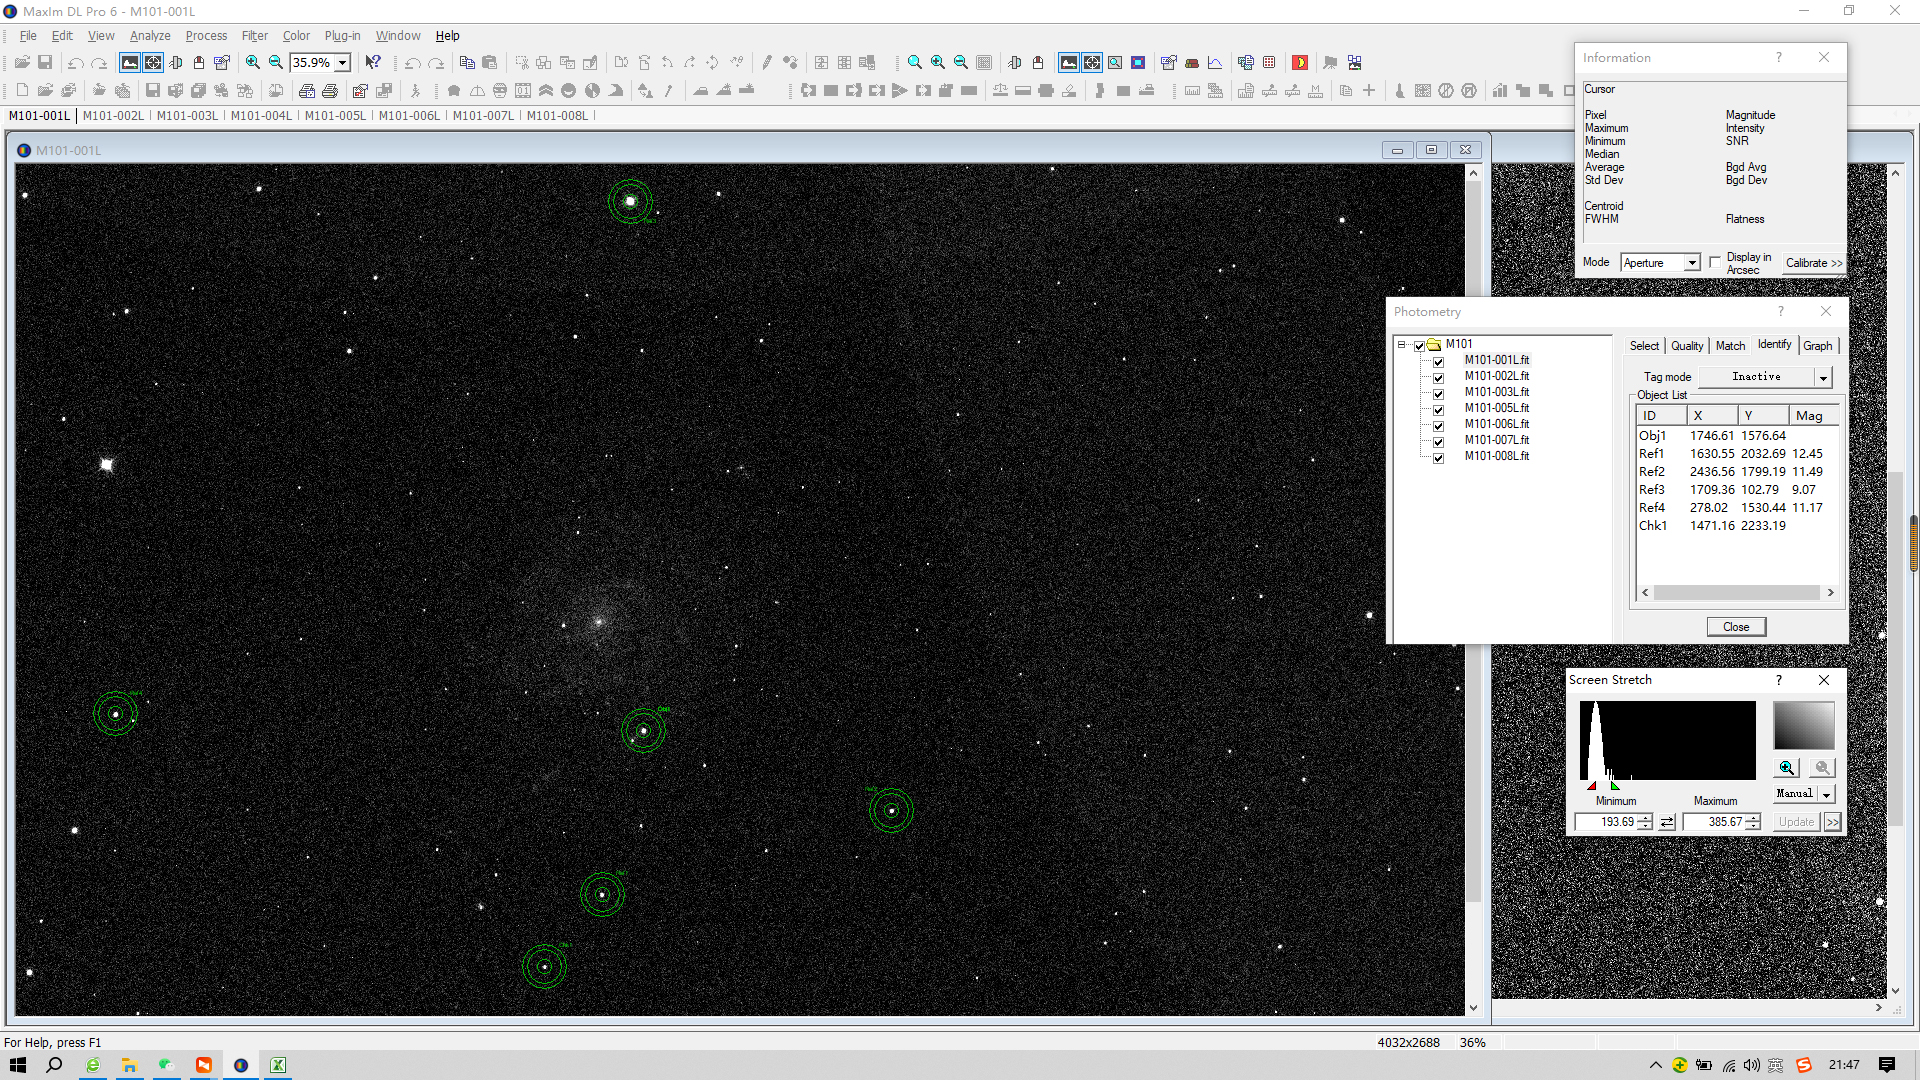This screenshot has width=1920, height=1080.
Task: Click the balance scale icon in toolbar
Action: [1000, 90]
